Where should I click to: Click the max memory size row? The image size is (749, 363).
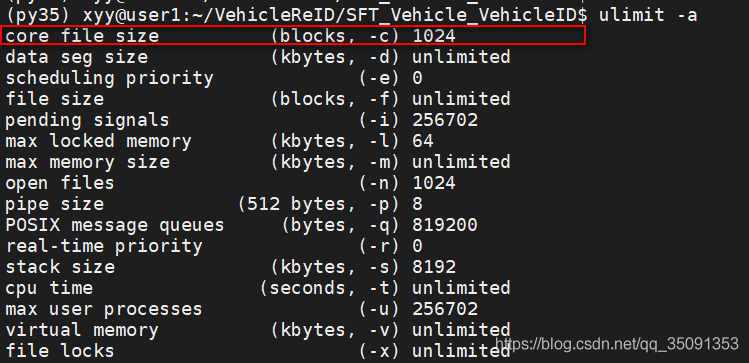(258, 162)
